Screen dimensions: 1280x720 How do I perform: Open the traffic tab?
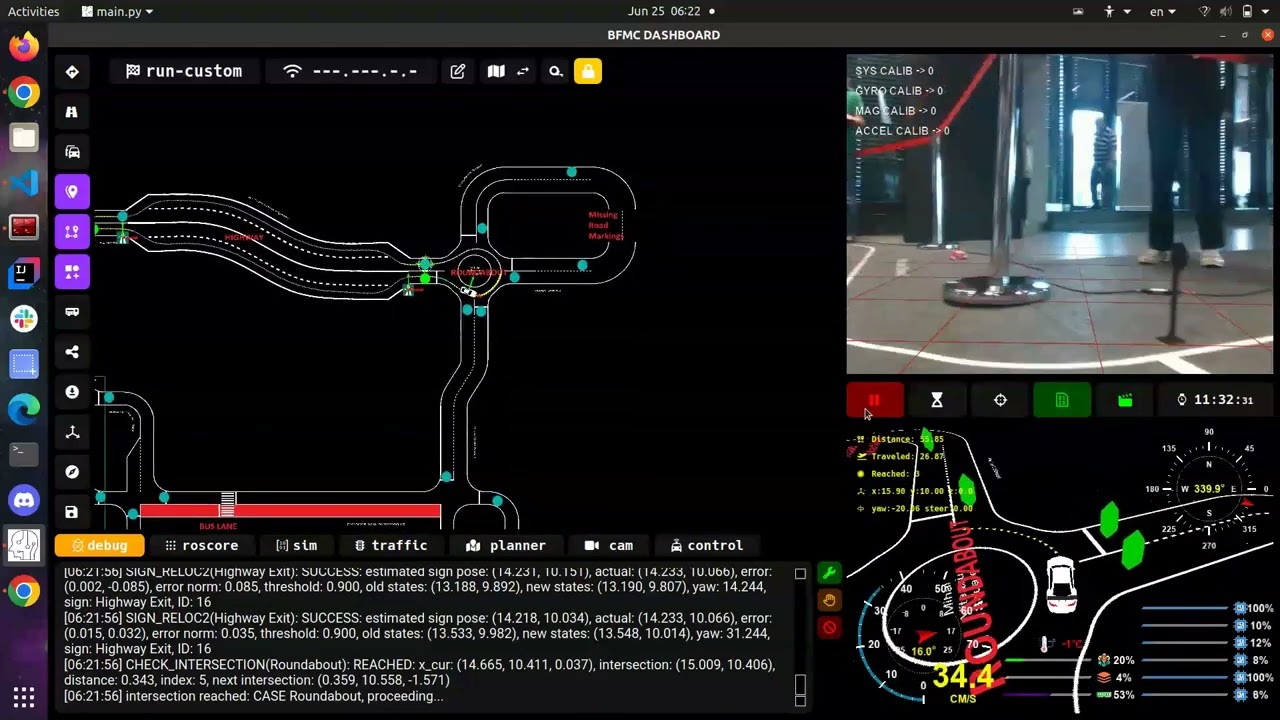391,546
